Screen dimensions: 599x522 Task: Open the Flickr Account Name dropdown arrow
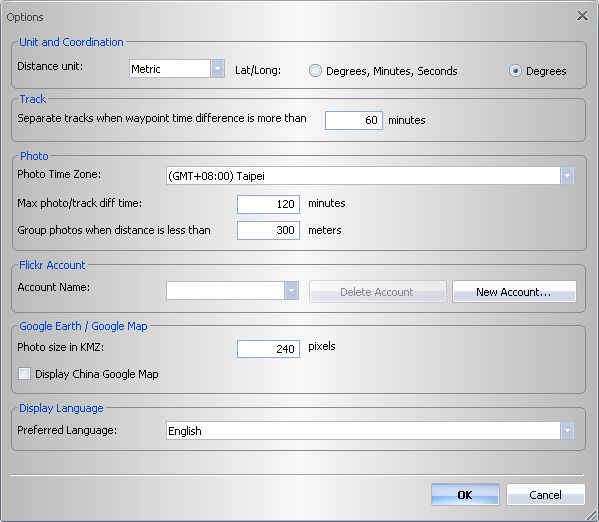pyautogui.click(x=291, y=291)
